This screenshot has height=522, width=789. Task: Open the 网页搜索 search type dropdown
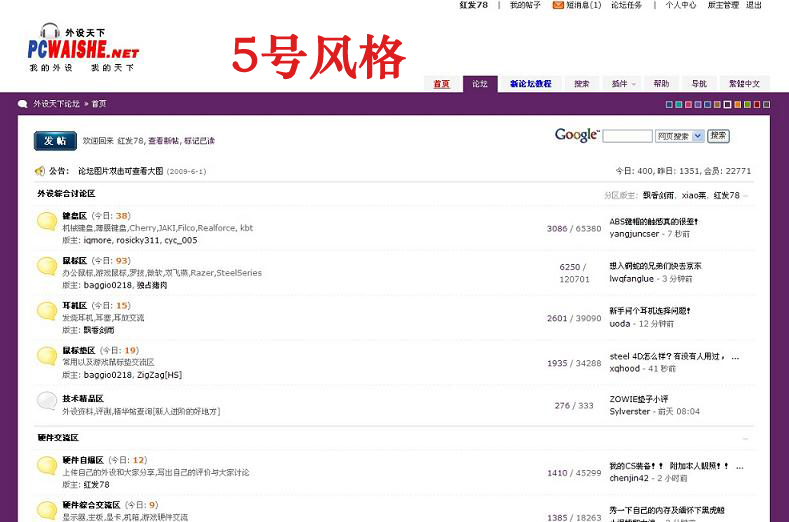680,136
